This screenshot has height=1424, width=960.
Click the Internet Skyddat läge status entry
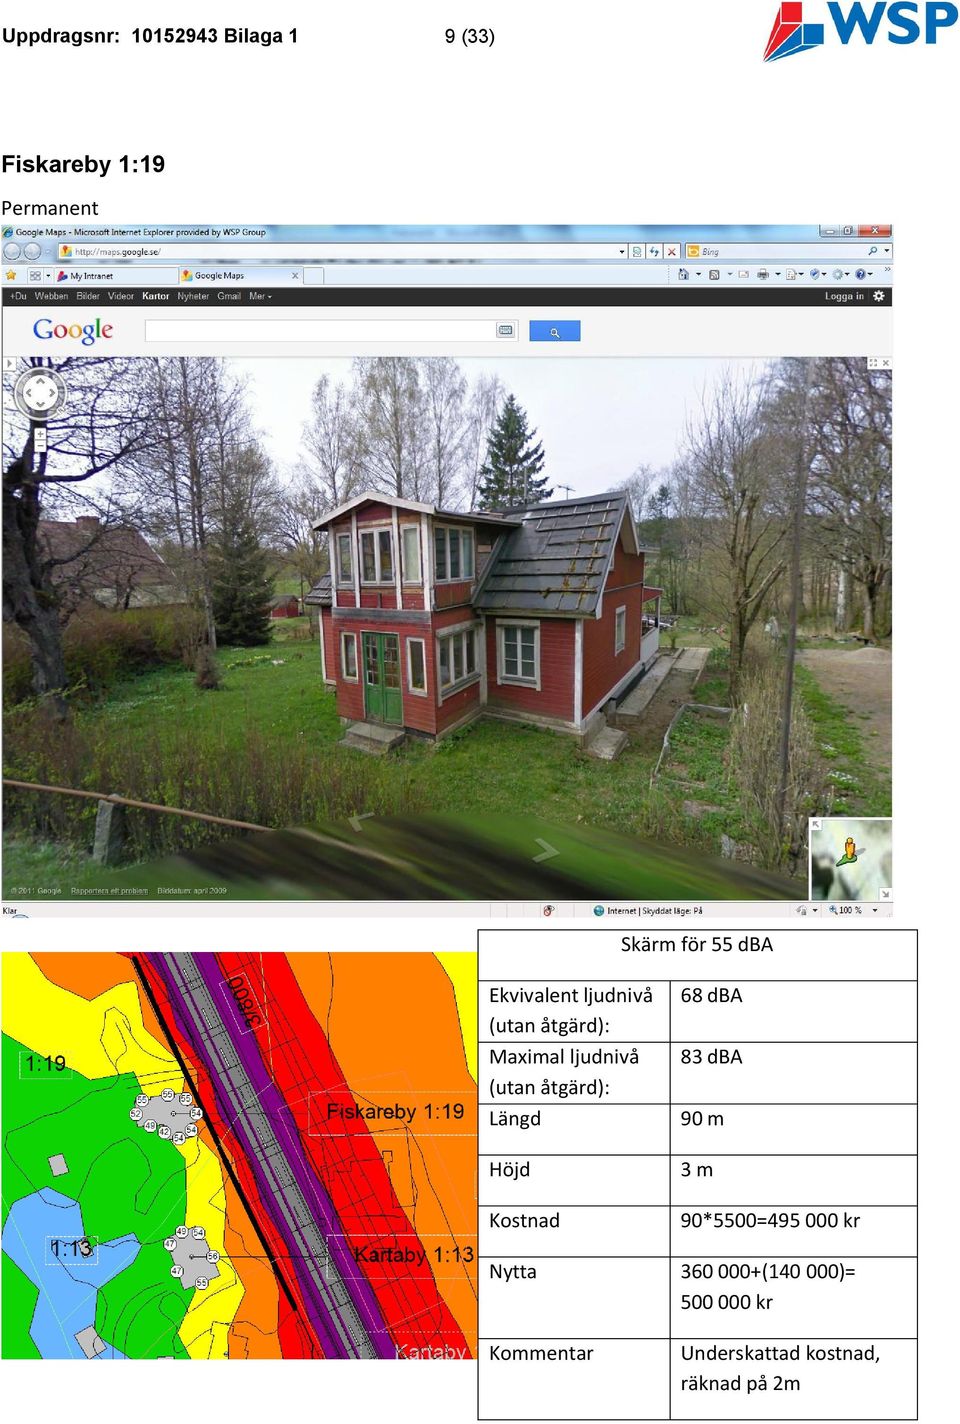pyautogui.click(x=648, y=910)
